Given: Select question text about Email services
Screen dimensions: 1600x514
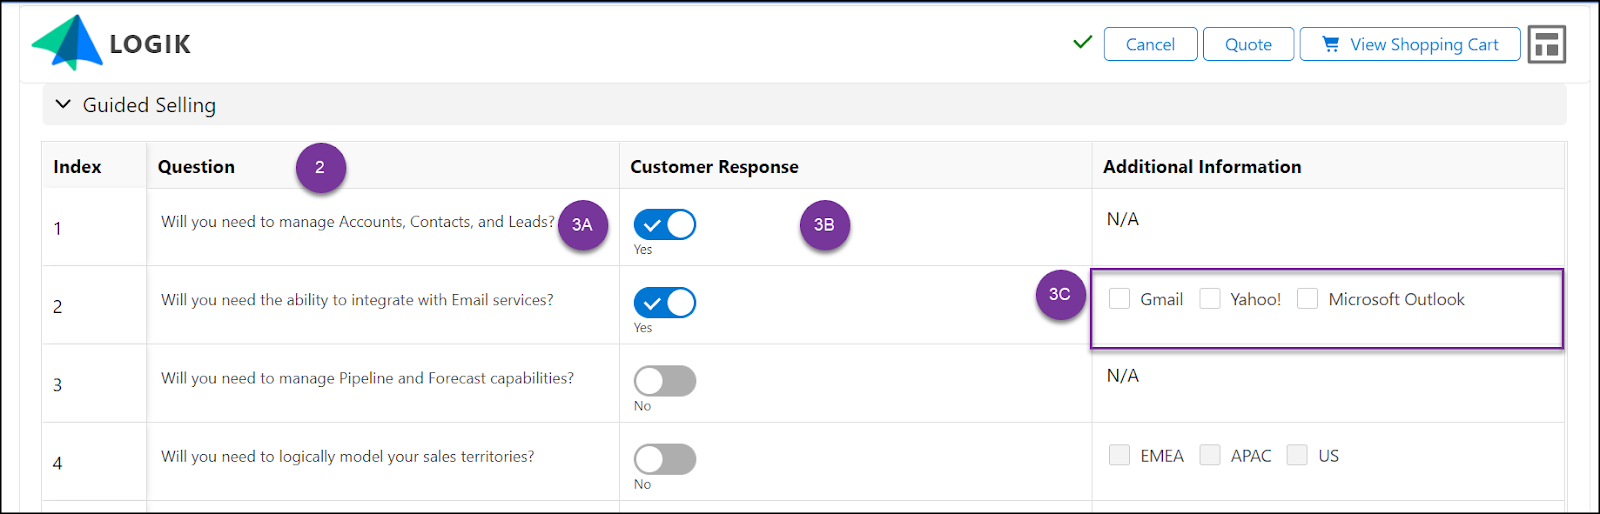Looking at the screenshot, I should point(357,300).
